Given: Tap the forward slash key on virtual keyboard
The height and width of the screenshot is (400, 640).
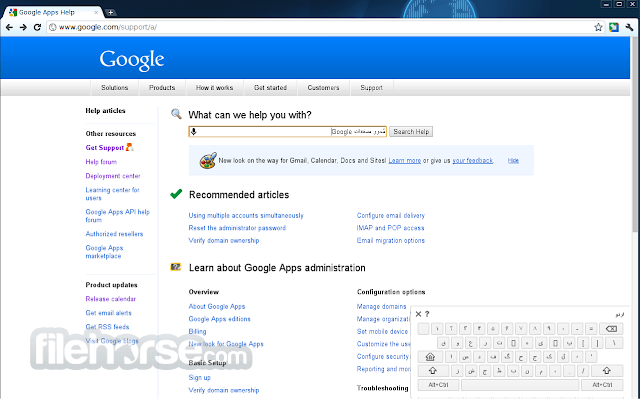Looking at the screenshot, I should point(583,371).
